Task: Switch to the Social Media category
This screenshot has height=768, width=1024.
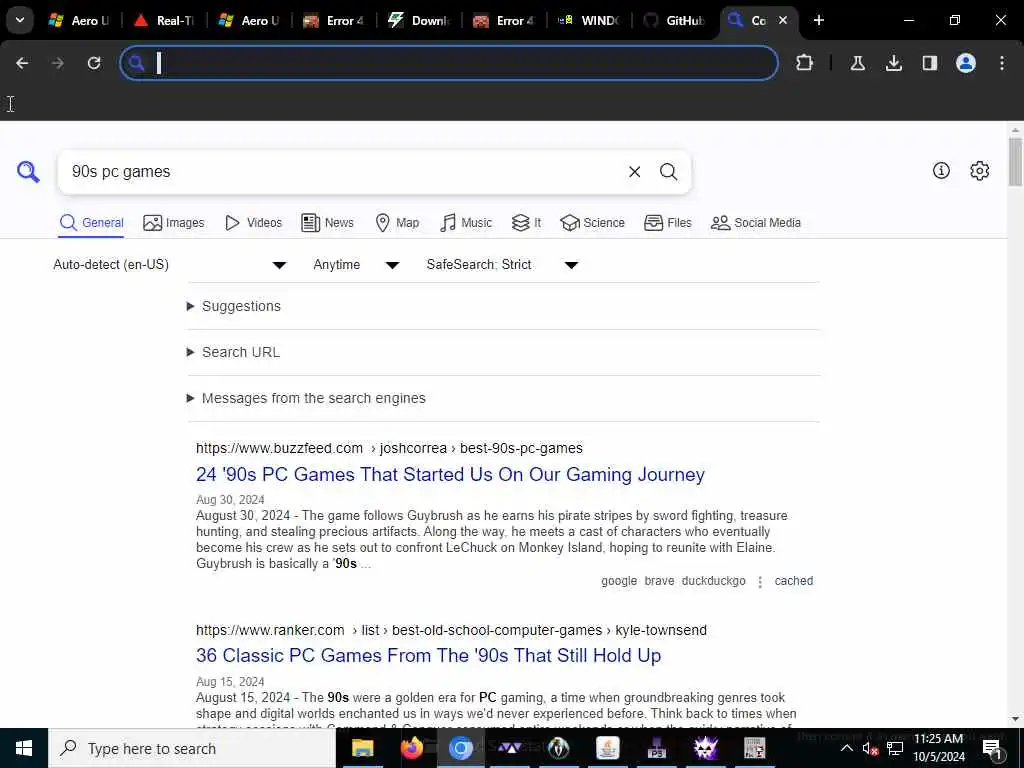Action: pos(756,223)
